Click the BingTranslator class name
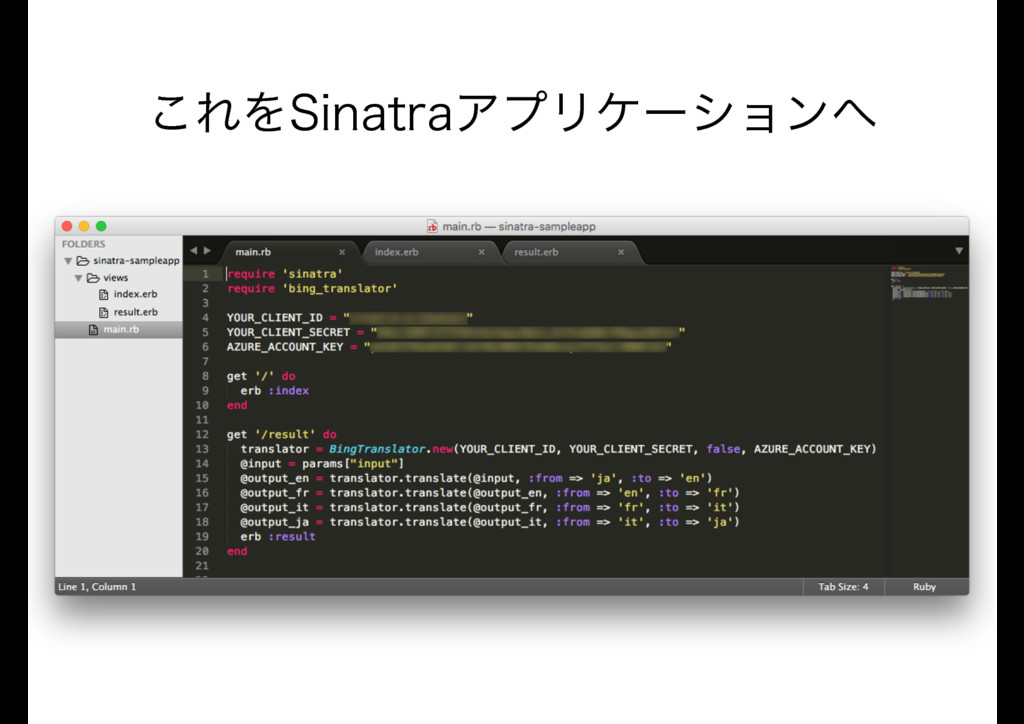The height and width of the screenshot is (724, 1024). click(x=377, y=449)
